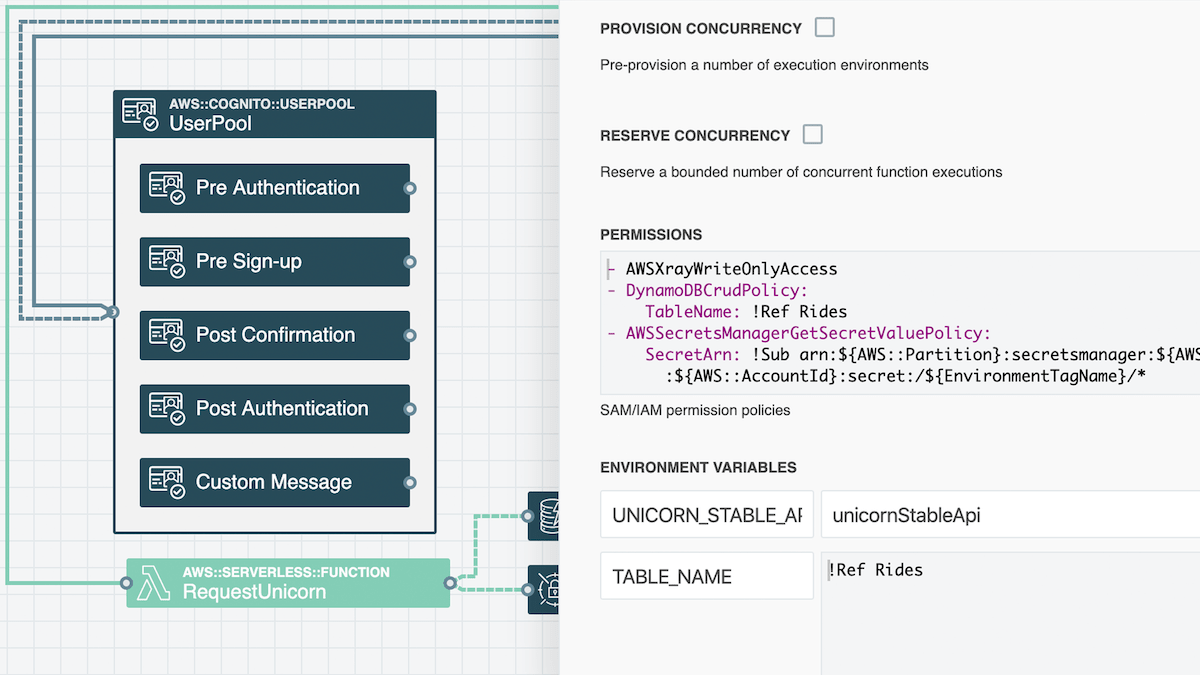Select the Pre Sign-up trigger
Image resolution: width=1200 pixels, height=675 pixels.
275,262
